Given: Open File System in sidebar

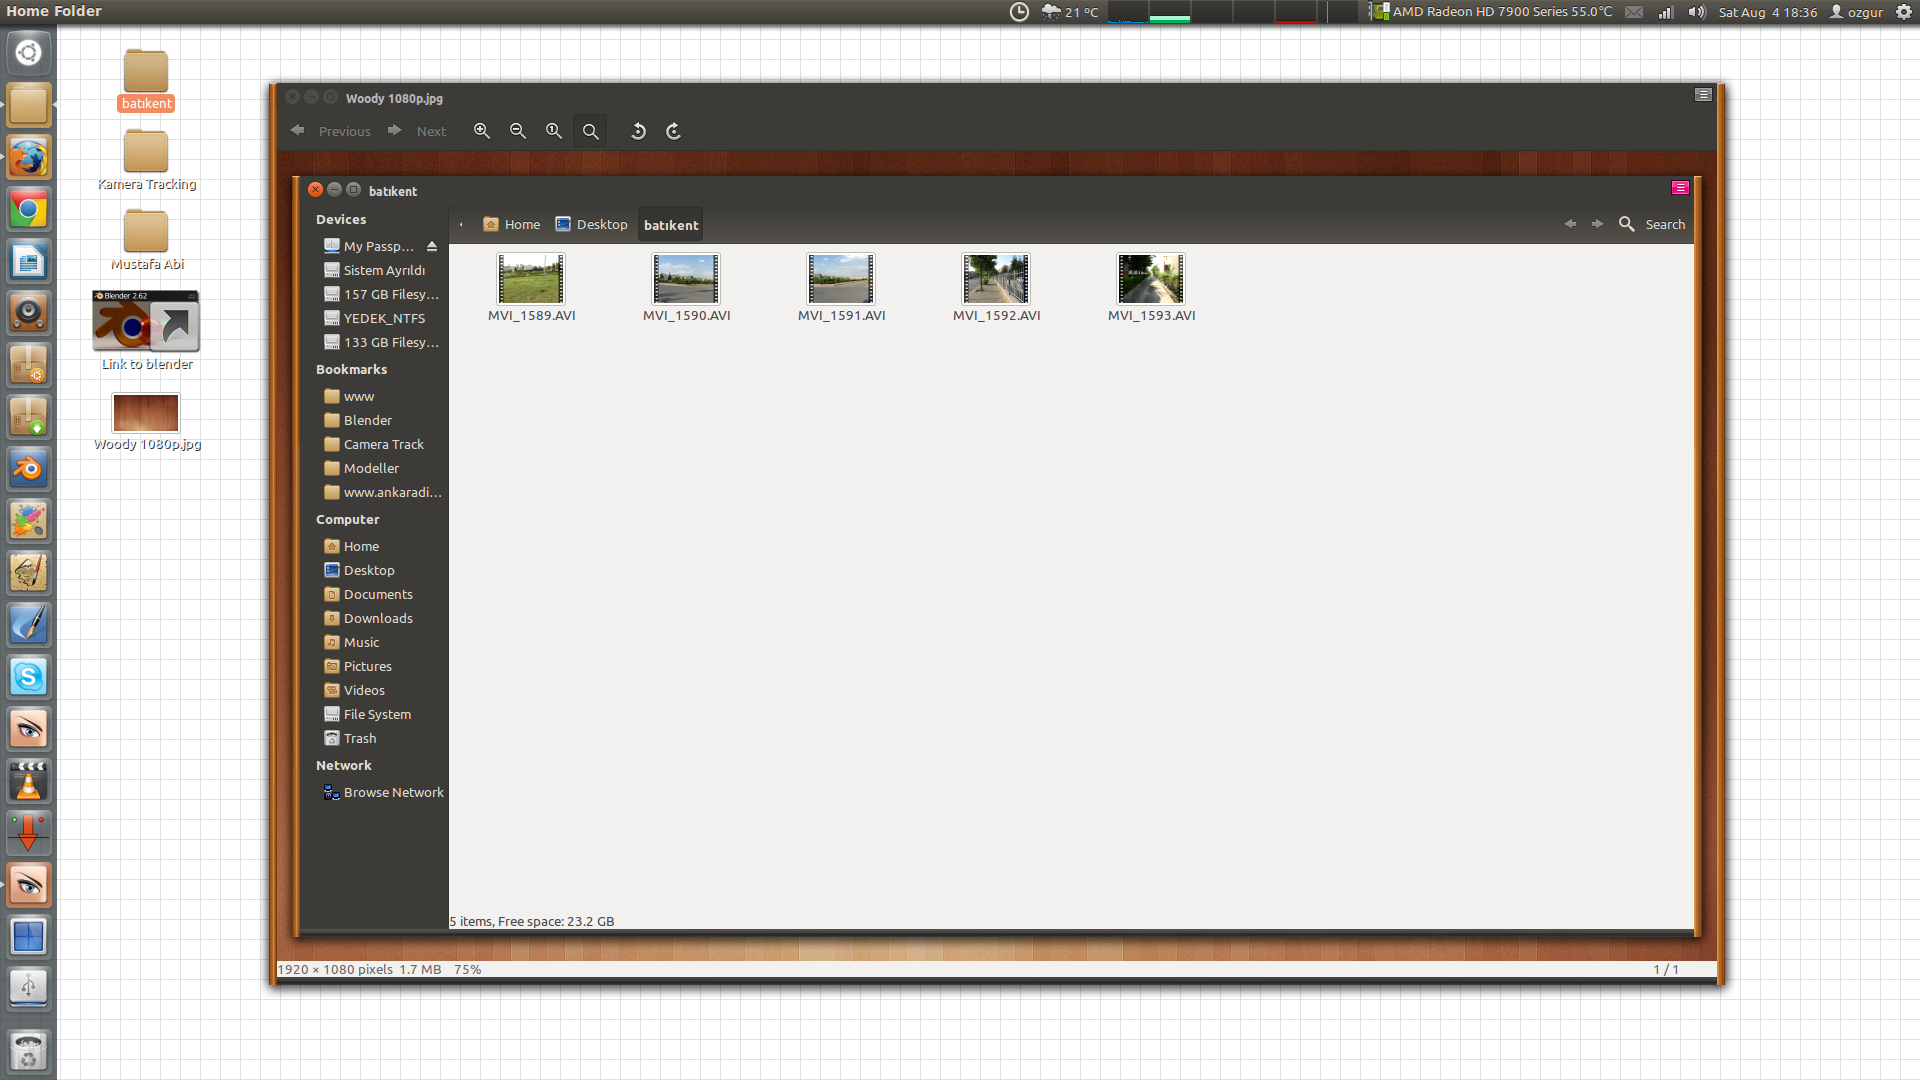Looking at the screenshot, I should [x=367, y=714].
